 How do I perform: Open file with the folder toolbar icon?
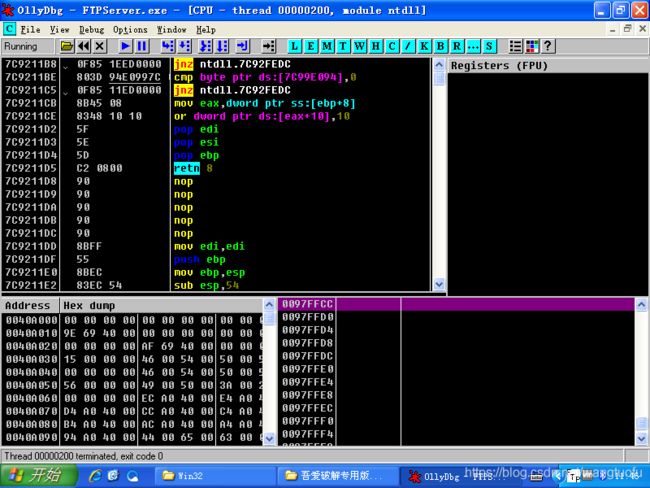(67, 46)
